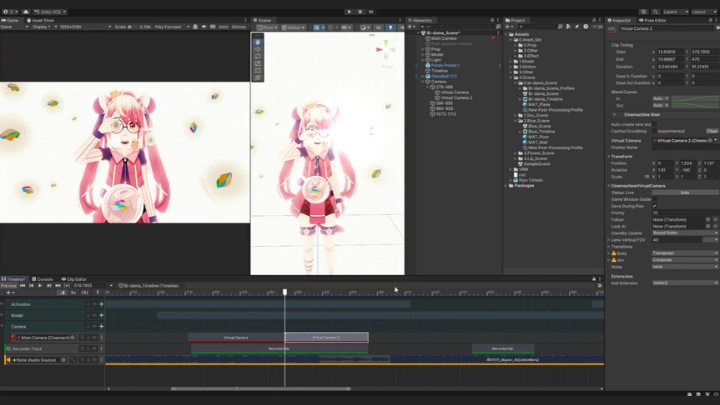The width and height of the screenshot is (720, 405).
Task: Add item to Model track group
Action: click(101, 315)
